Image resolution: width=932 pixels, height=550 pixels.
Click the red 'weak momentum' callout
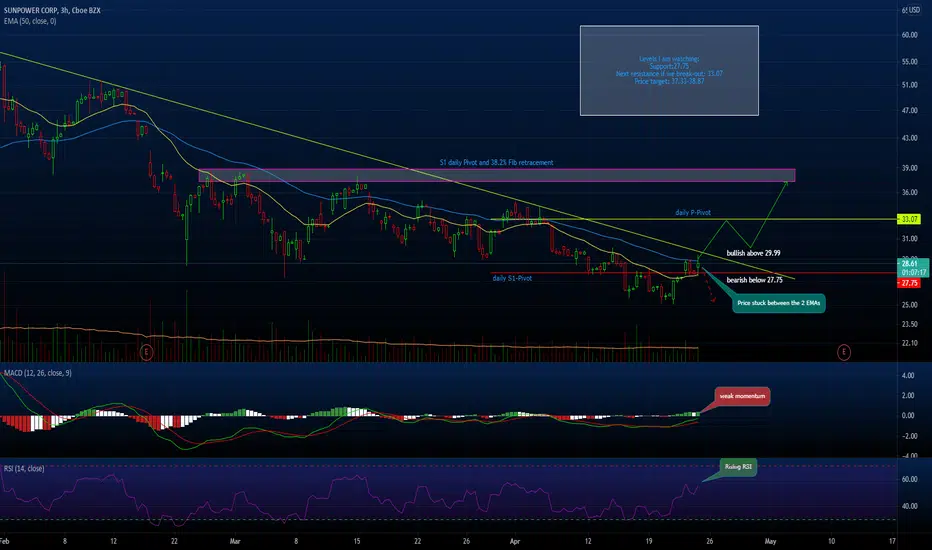coord(742,396)
